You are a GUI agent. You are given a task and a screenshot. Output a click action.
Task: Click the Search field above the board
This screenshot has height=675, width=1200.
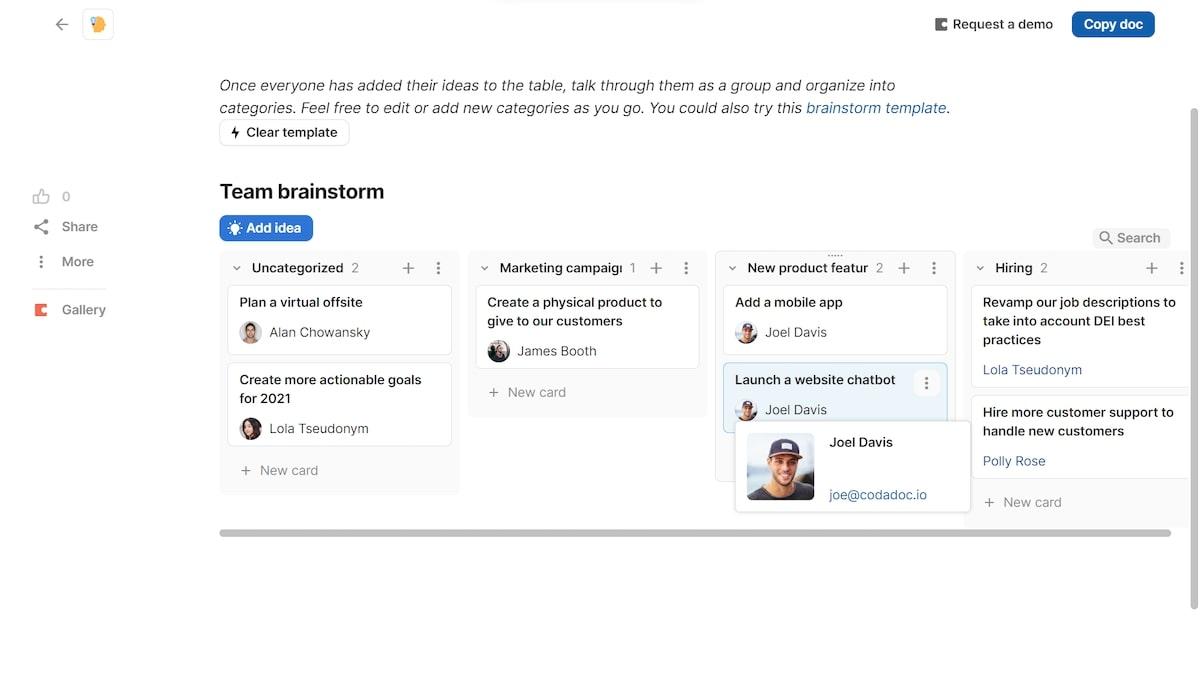[x=1131, y=238]
